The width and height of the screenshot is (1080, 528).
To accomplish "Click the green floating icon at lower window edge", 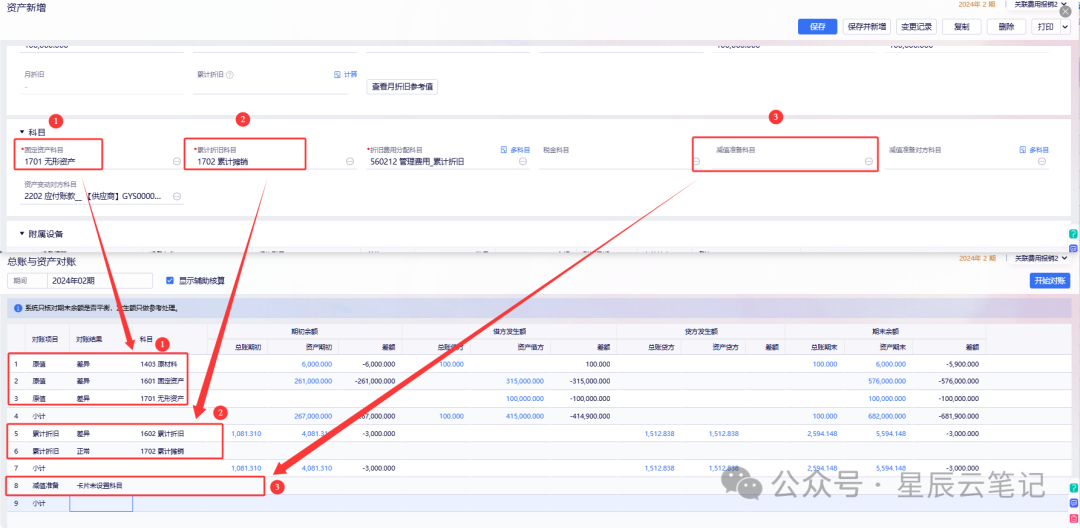I will 1073,487.
